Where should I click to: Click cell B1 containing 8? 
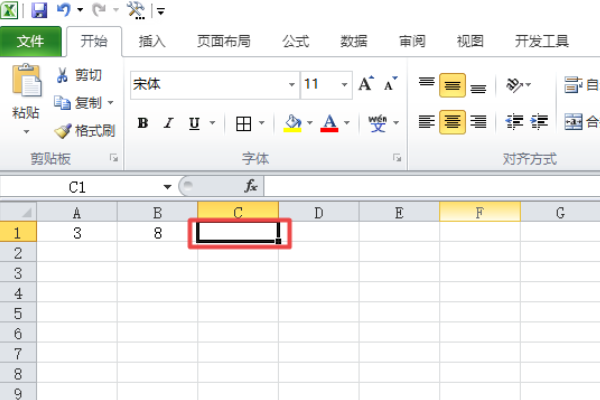pyautogui.click(x=157, y=232)
